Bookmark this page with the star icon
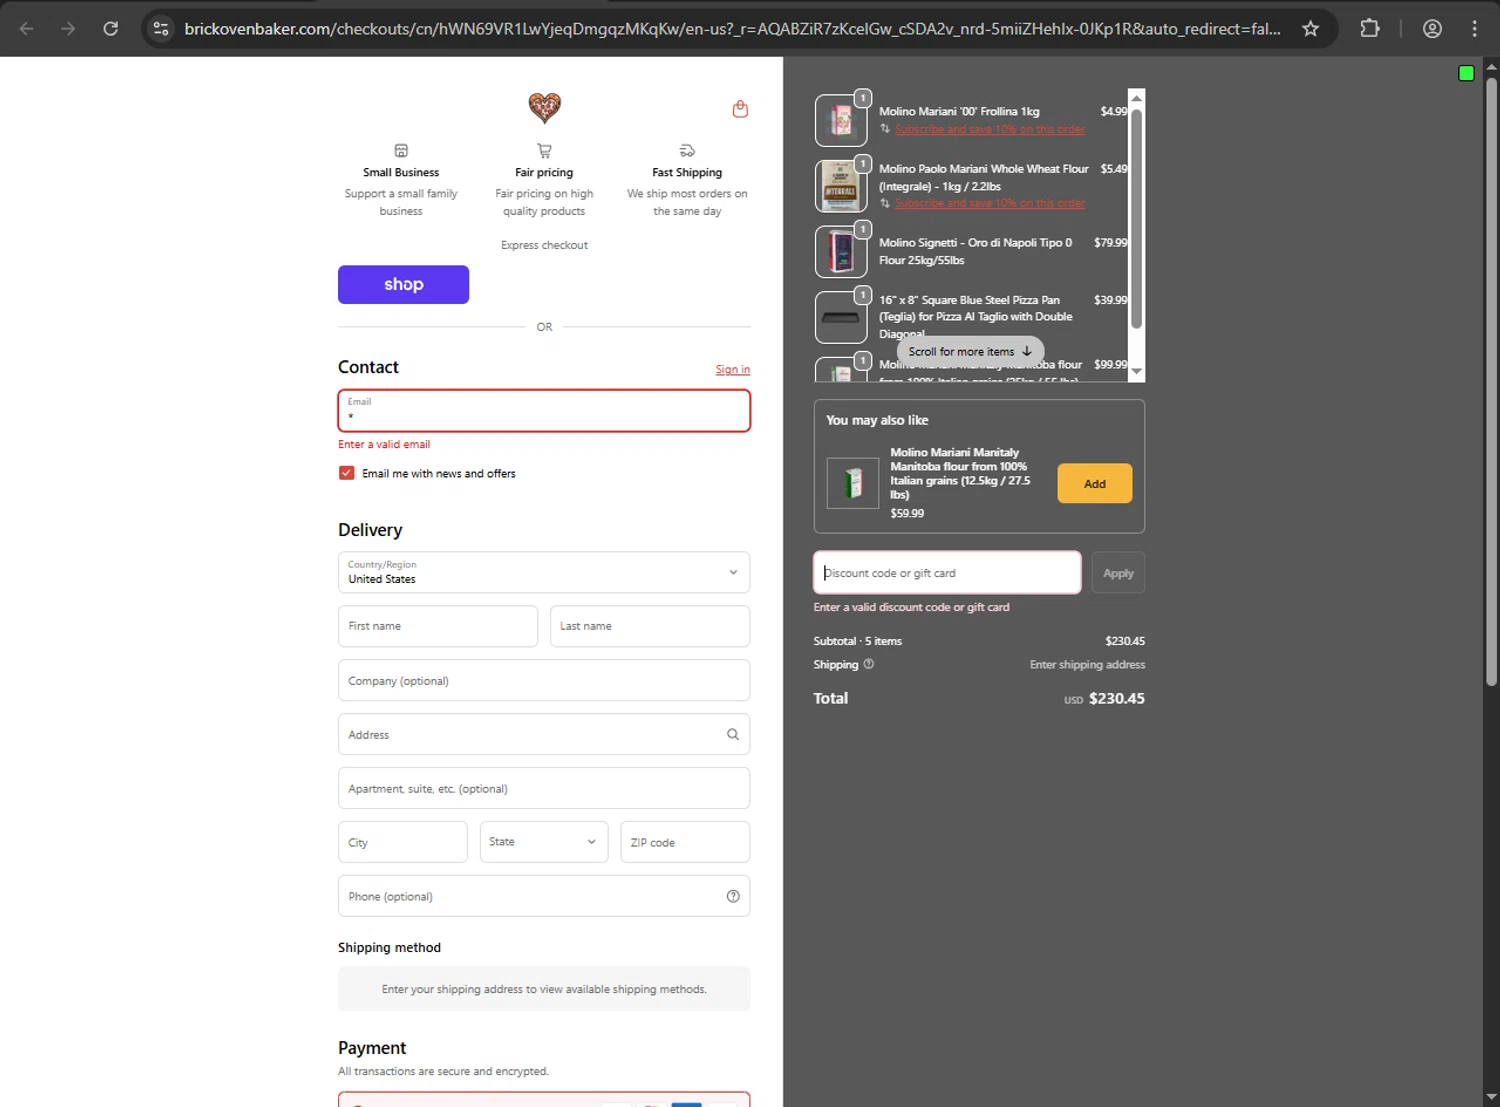This screenshot has width=1500, height=1107. (1310, 28)
